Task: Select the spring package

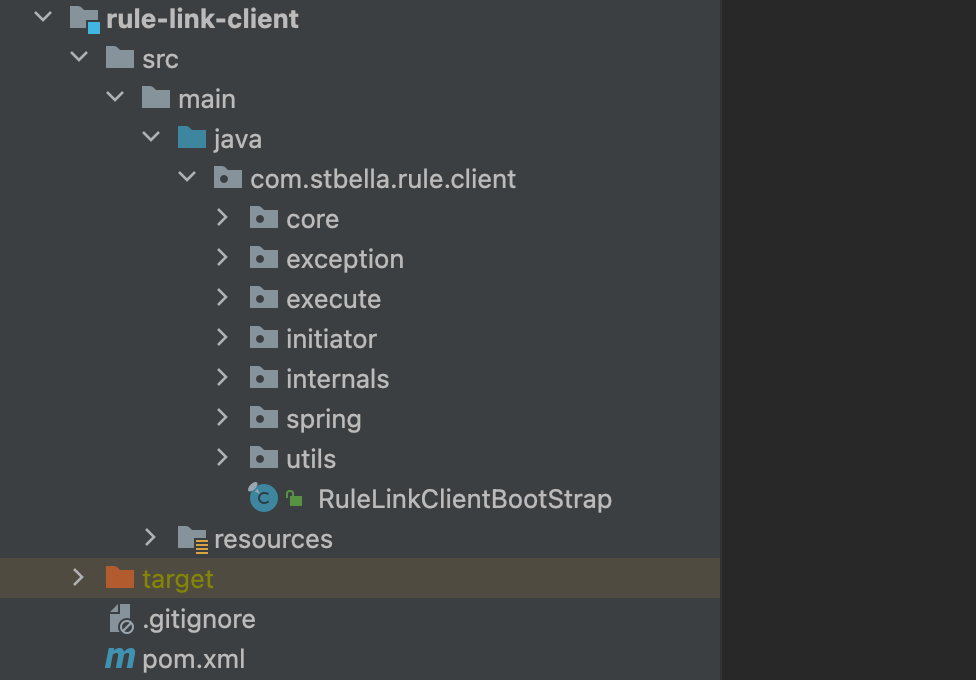Action: pyautogui.click(x=323, y=419)
